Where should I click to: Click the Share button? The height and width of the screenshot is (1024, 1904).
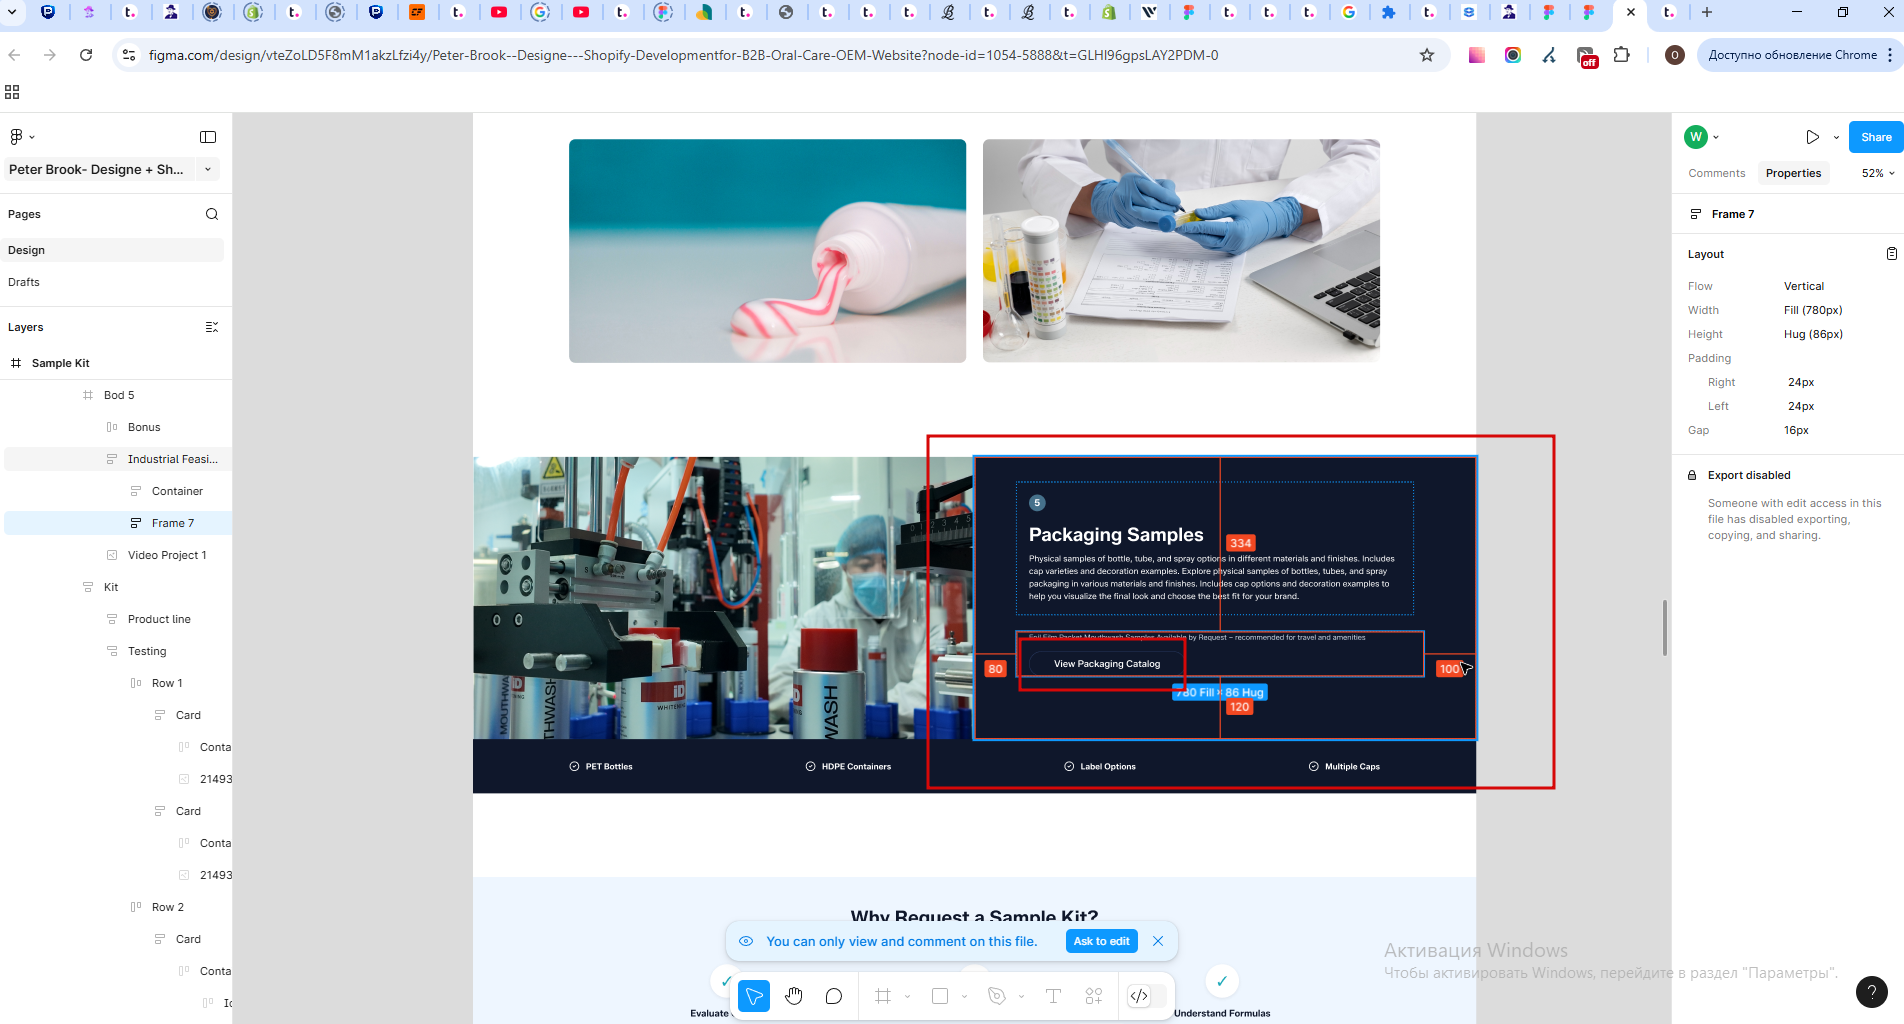(1876, 137)
